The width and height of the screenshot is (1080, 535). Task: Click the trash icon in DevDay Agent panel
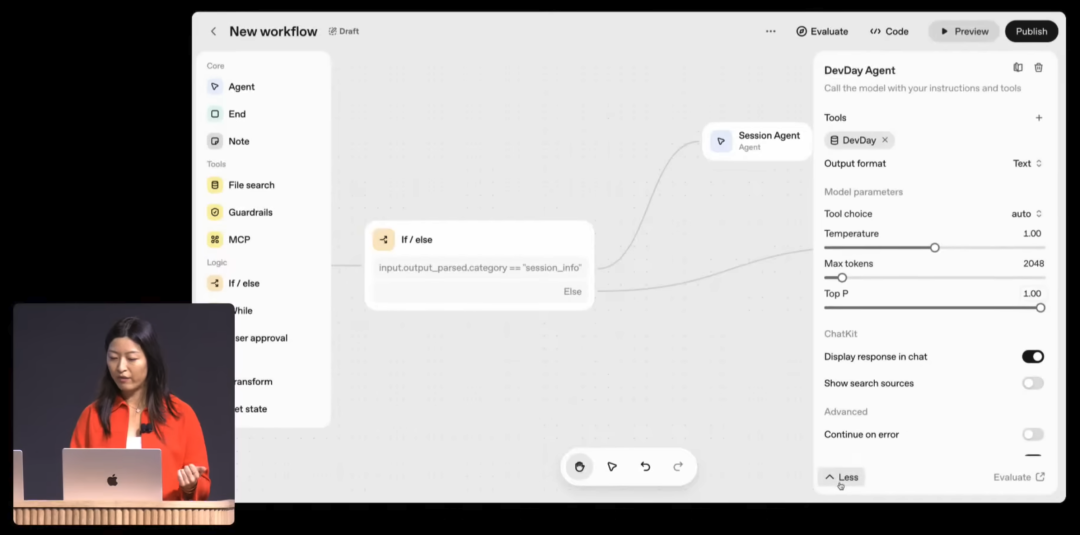point(1038,68)
